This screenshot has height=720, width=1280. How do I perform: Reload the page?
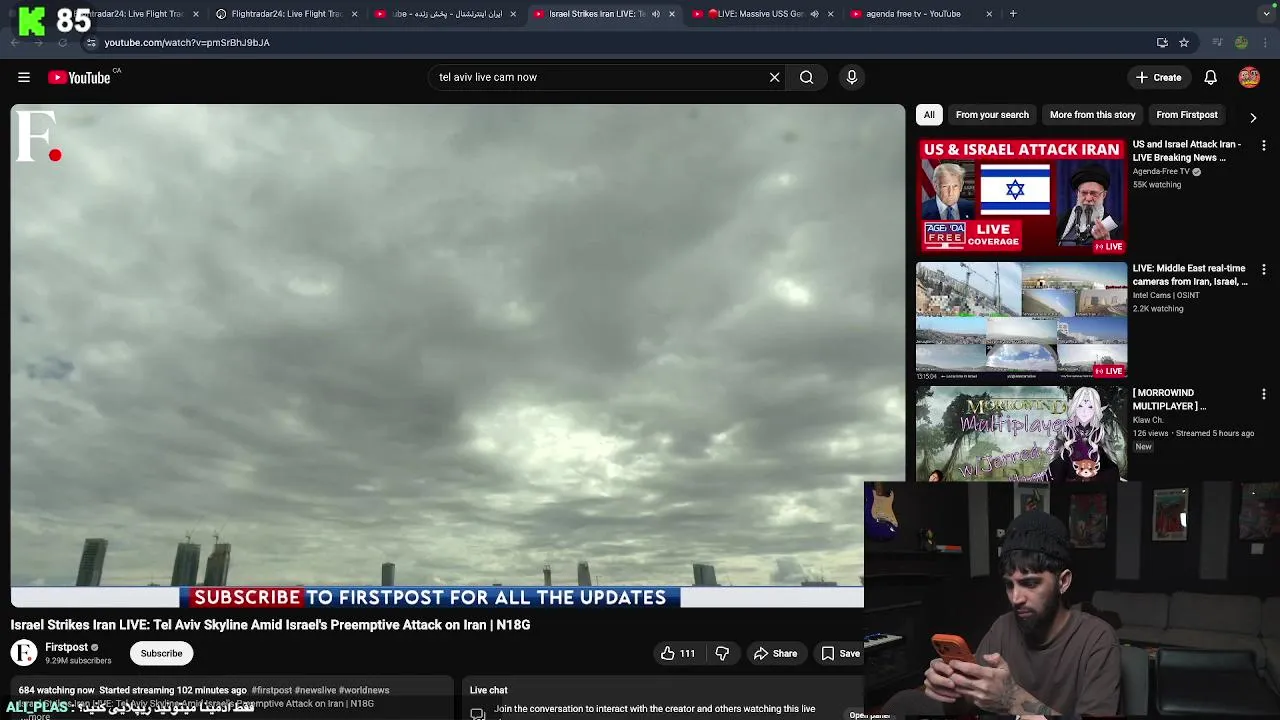click(62, 42)
